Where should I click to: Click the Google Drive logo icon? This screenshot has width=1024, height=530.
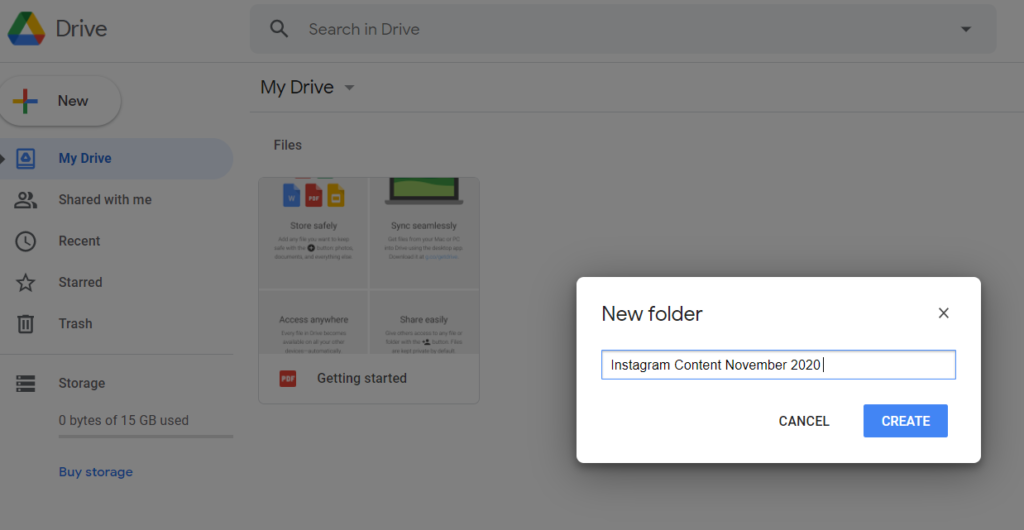[x=26, y=29]
